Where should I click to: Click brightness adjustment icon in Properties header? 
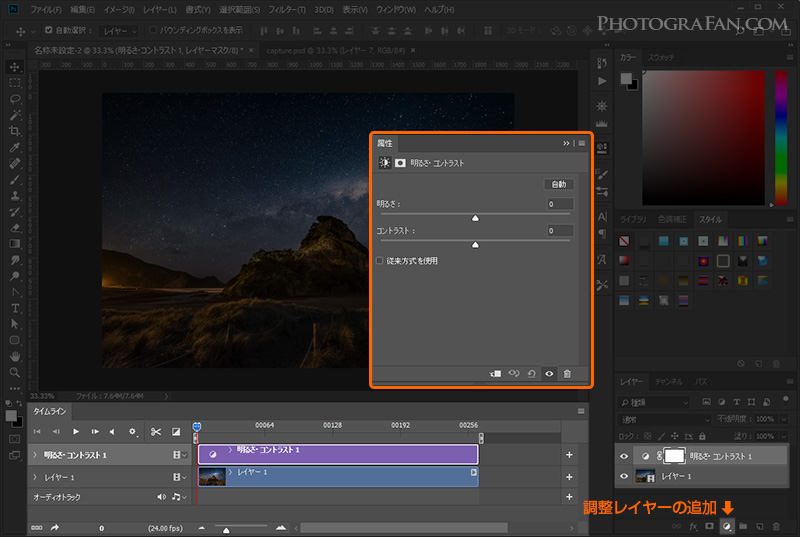(384, 163)
